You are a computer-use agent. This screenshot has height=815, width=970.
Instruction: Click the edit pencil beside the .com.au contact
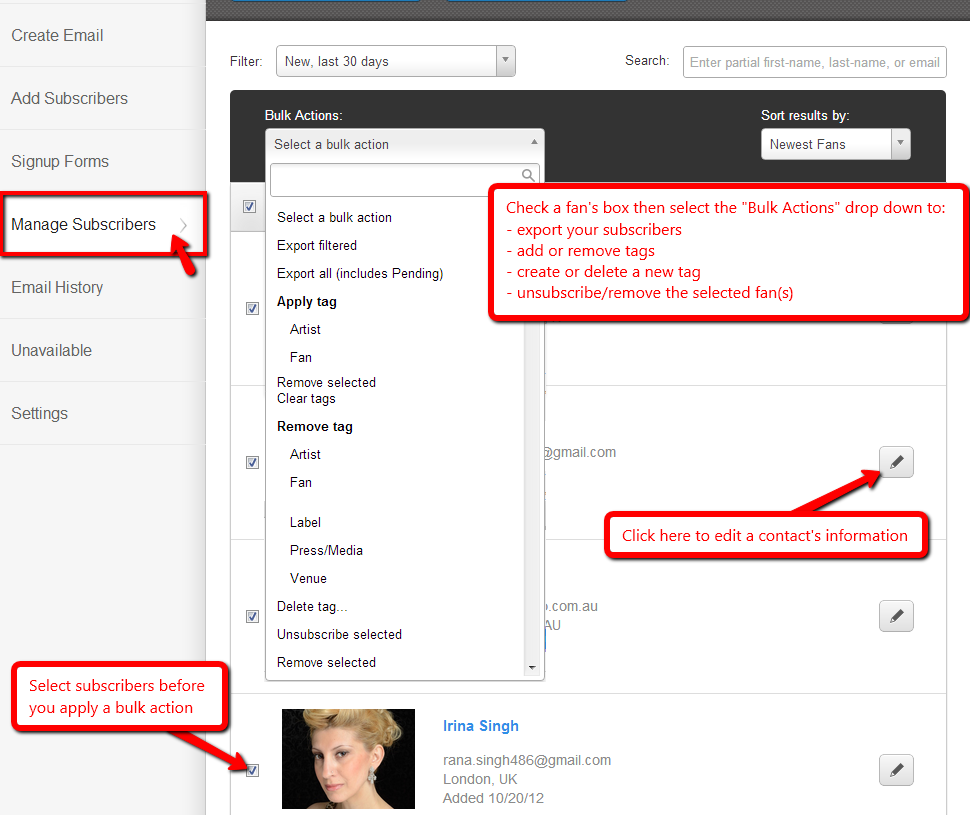tap(896, 616)
